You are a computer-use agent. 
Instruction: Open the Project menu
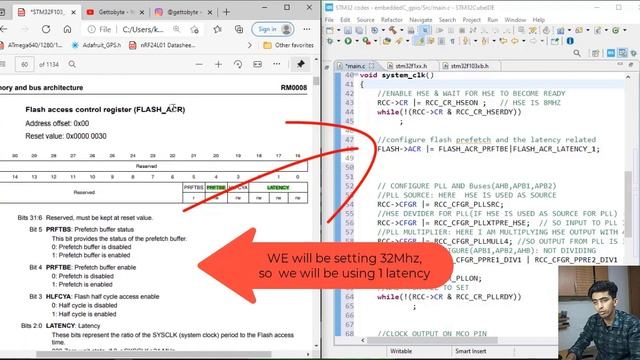click(x=471, y=20)
